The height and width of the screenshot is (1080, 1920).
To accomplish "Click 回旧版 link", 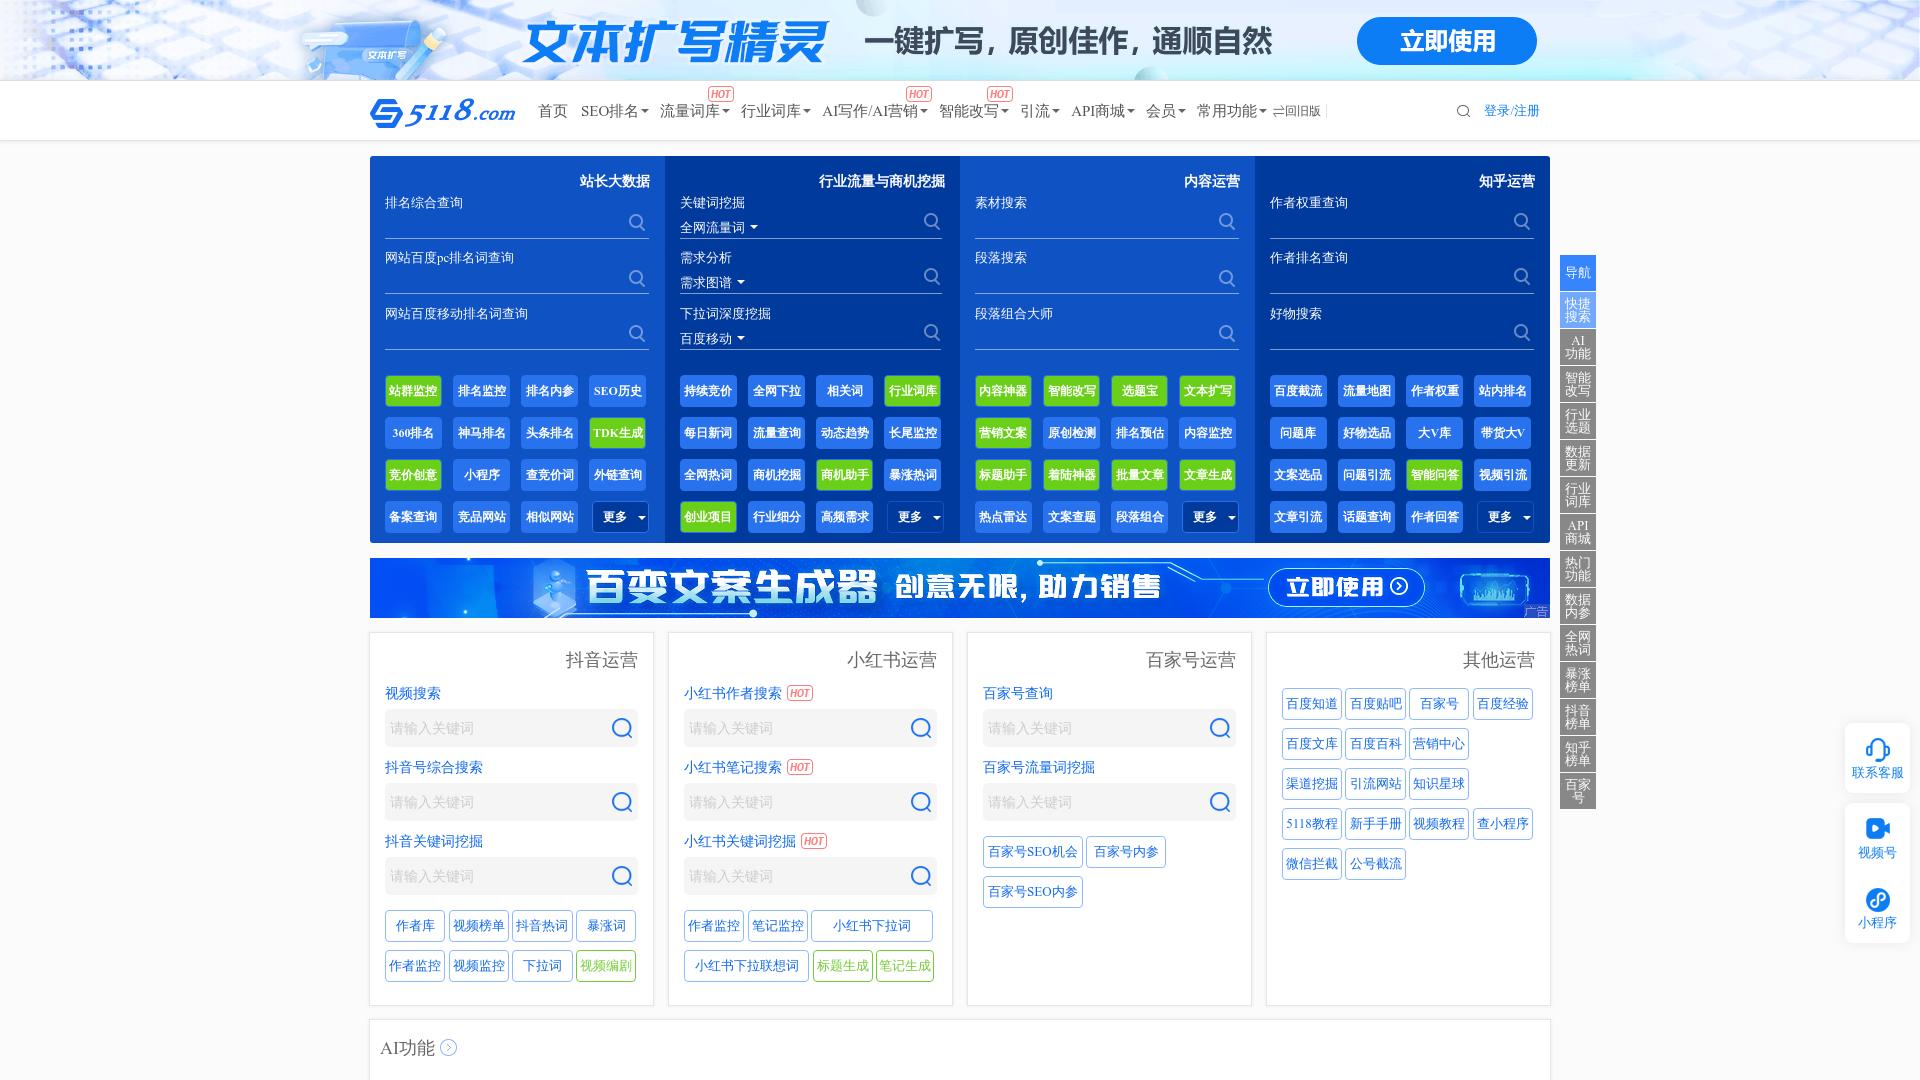I will tap(1296, 111).
